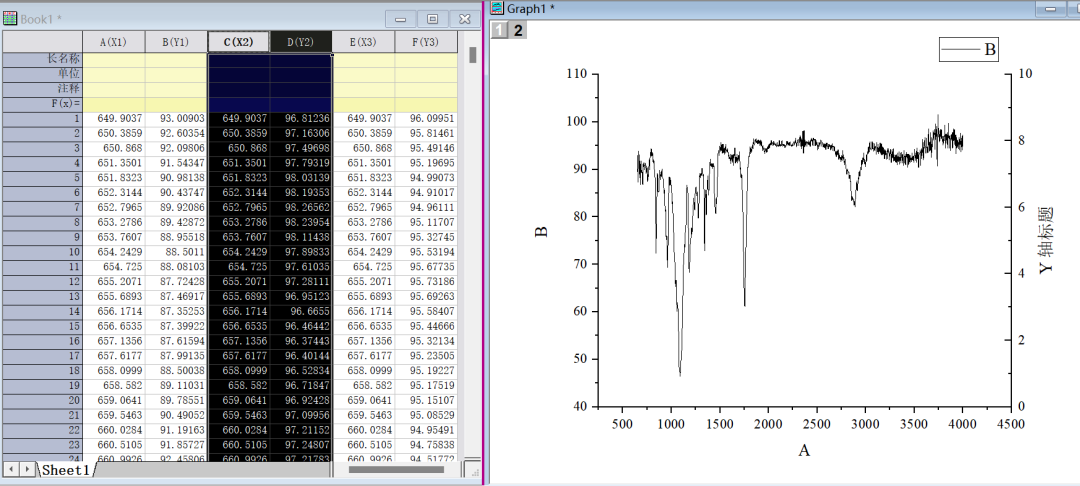Select the F(Y3) column header
Viewport: 1080px width, 486px height.
tap(426, 42)
